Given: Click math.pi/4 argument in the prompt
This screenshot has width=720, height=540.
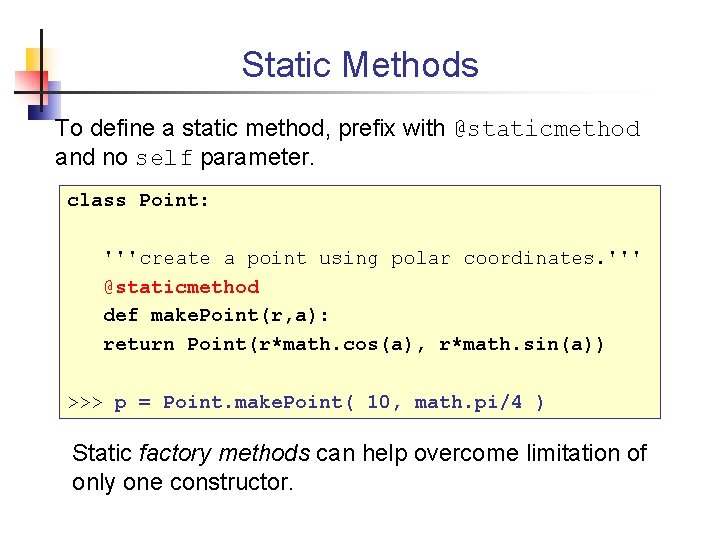Looking at the screenshot, I should point(468,403).
